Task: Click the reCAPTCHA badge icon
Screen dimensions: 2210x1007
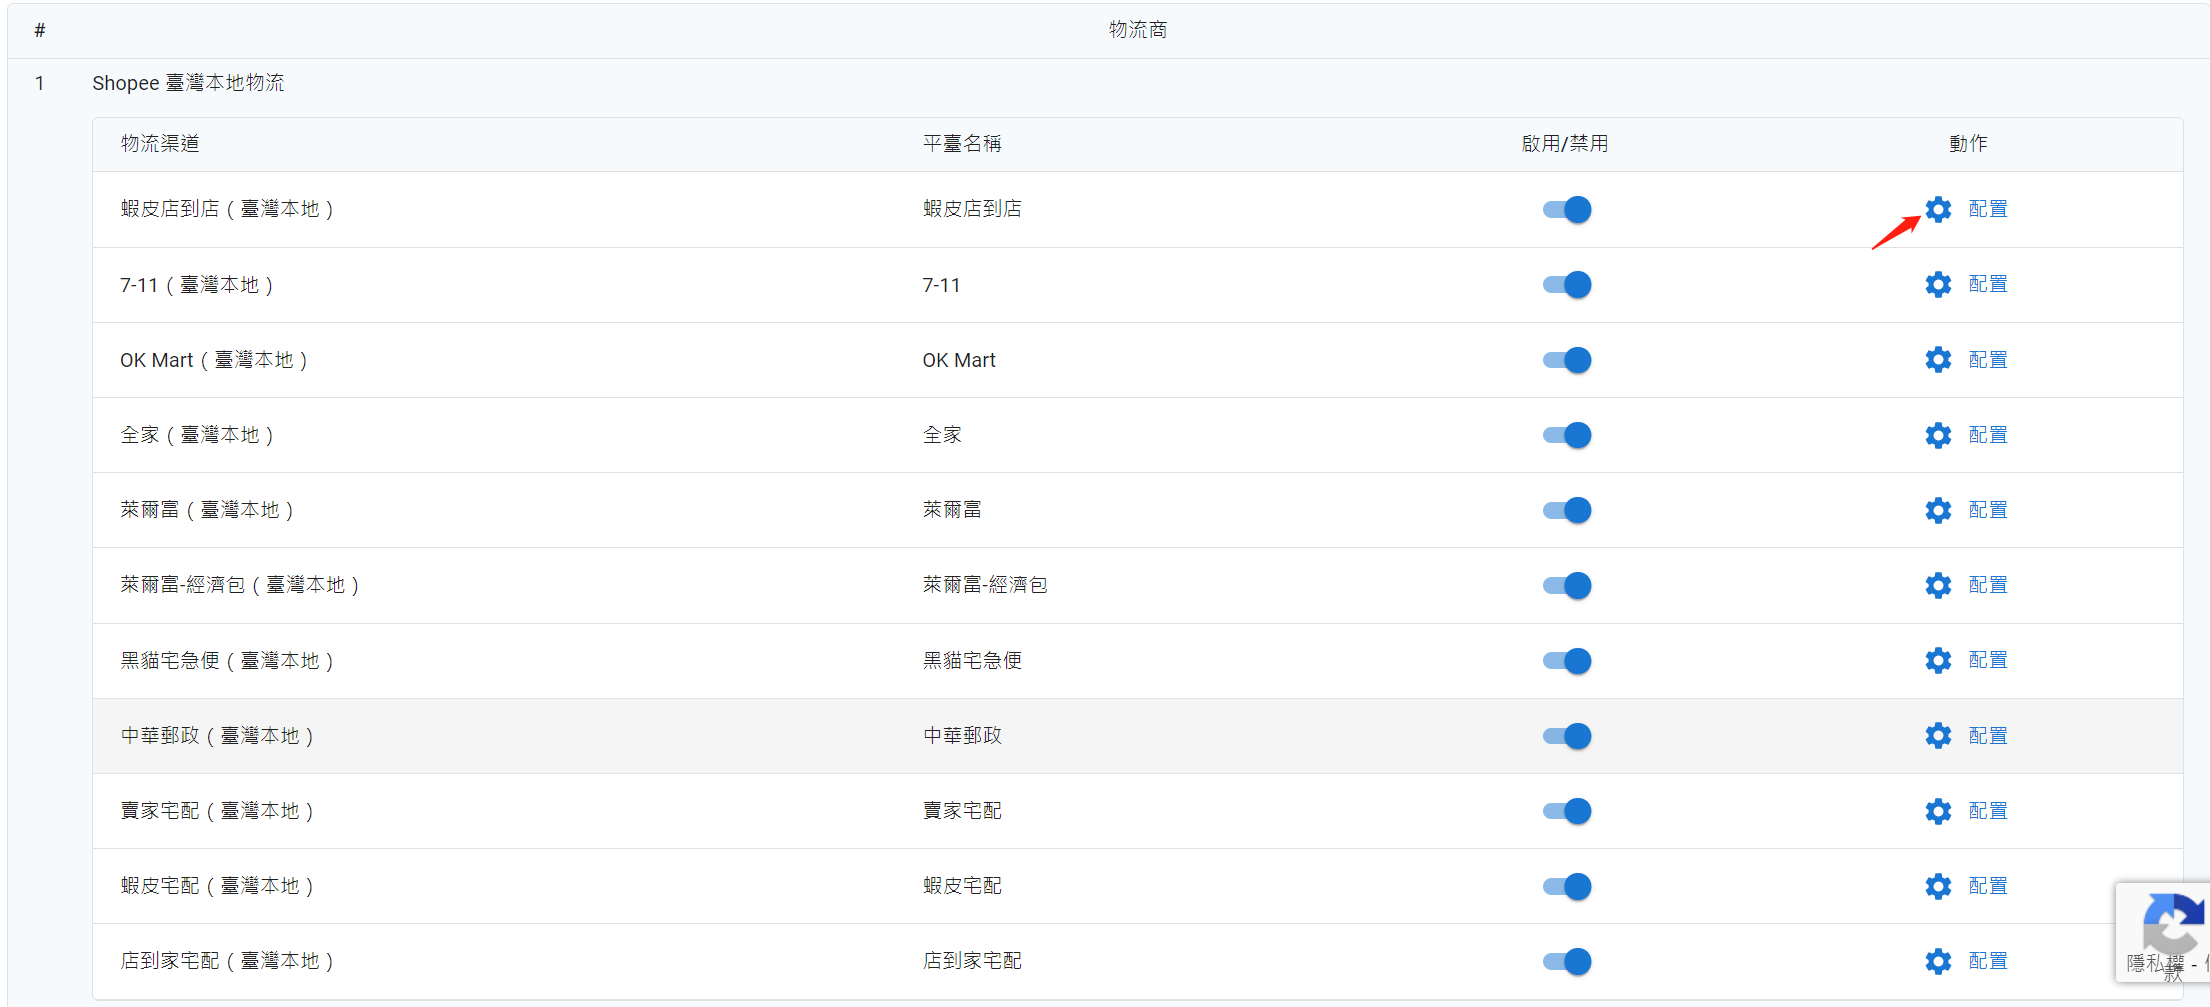Action: (x=2172, y=923)
